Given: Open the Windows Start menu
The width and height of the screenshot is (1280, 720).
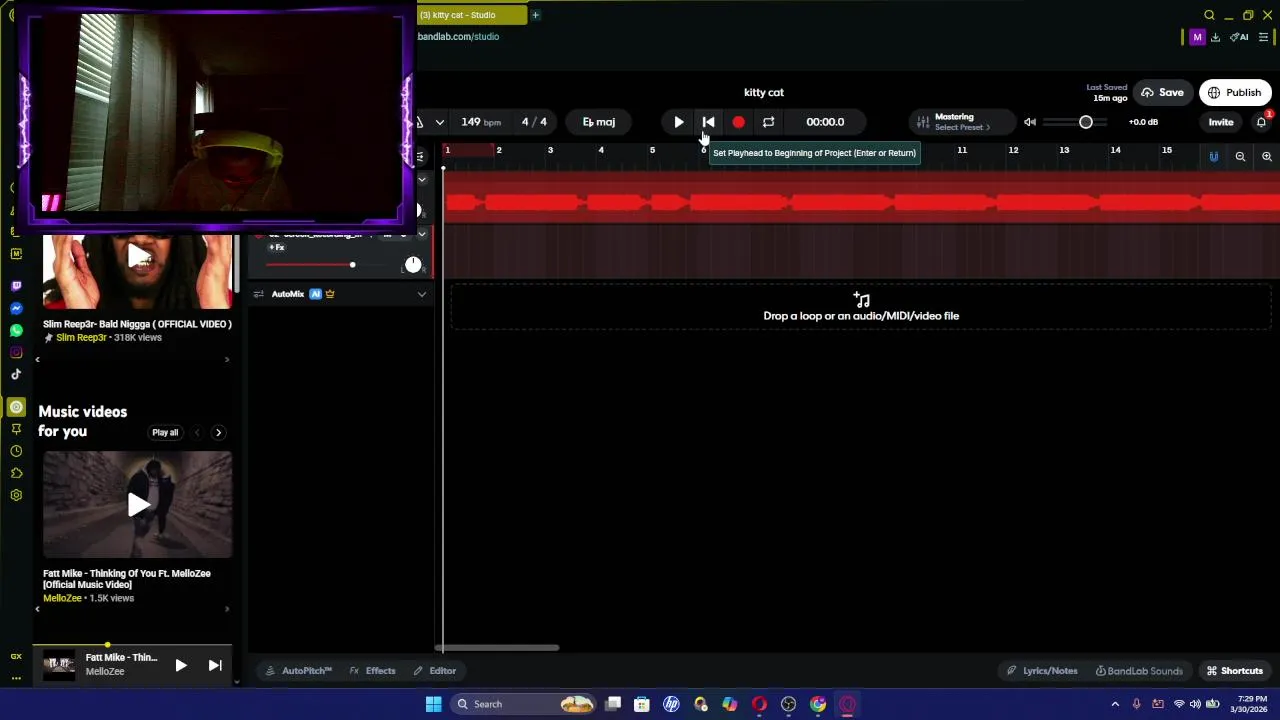Looking at the screenshot, I should (433, 704).
